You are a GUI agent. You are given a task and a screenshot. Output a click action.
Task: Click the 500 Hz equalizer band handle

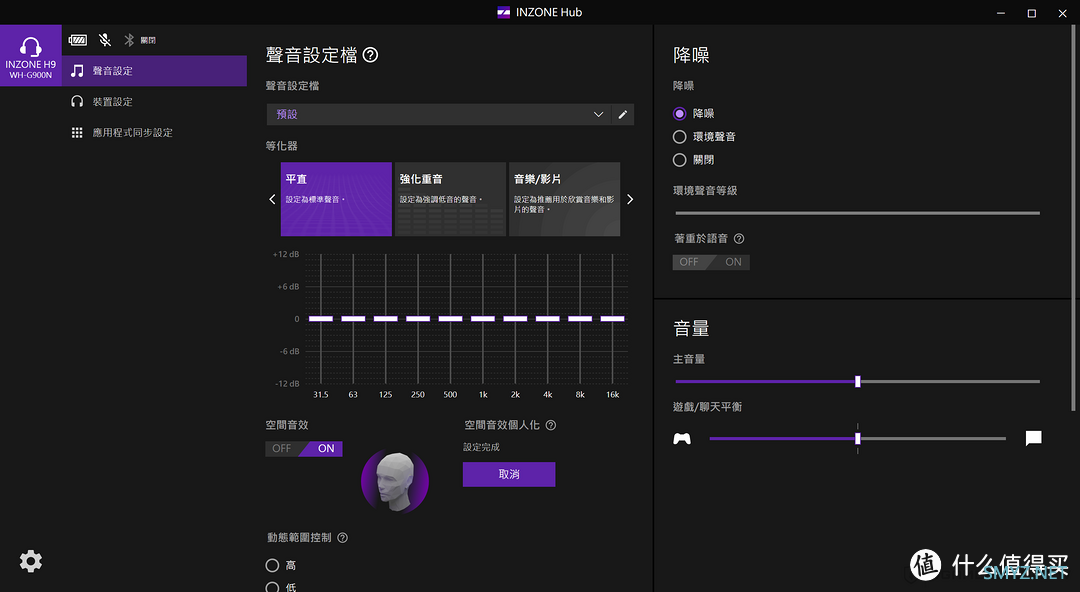pos(450,318)
